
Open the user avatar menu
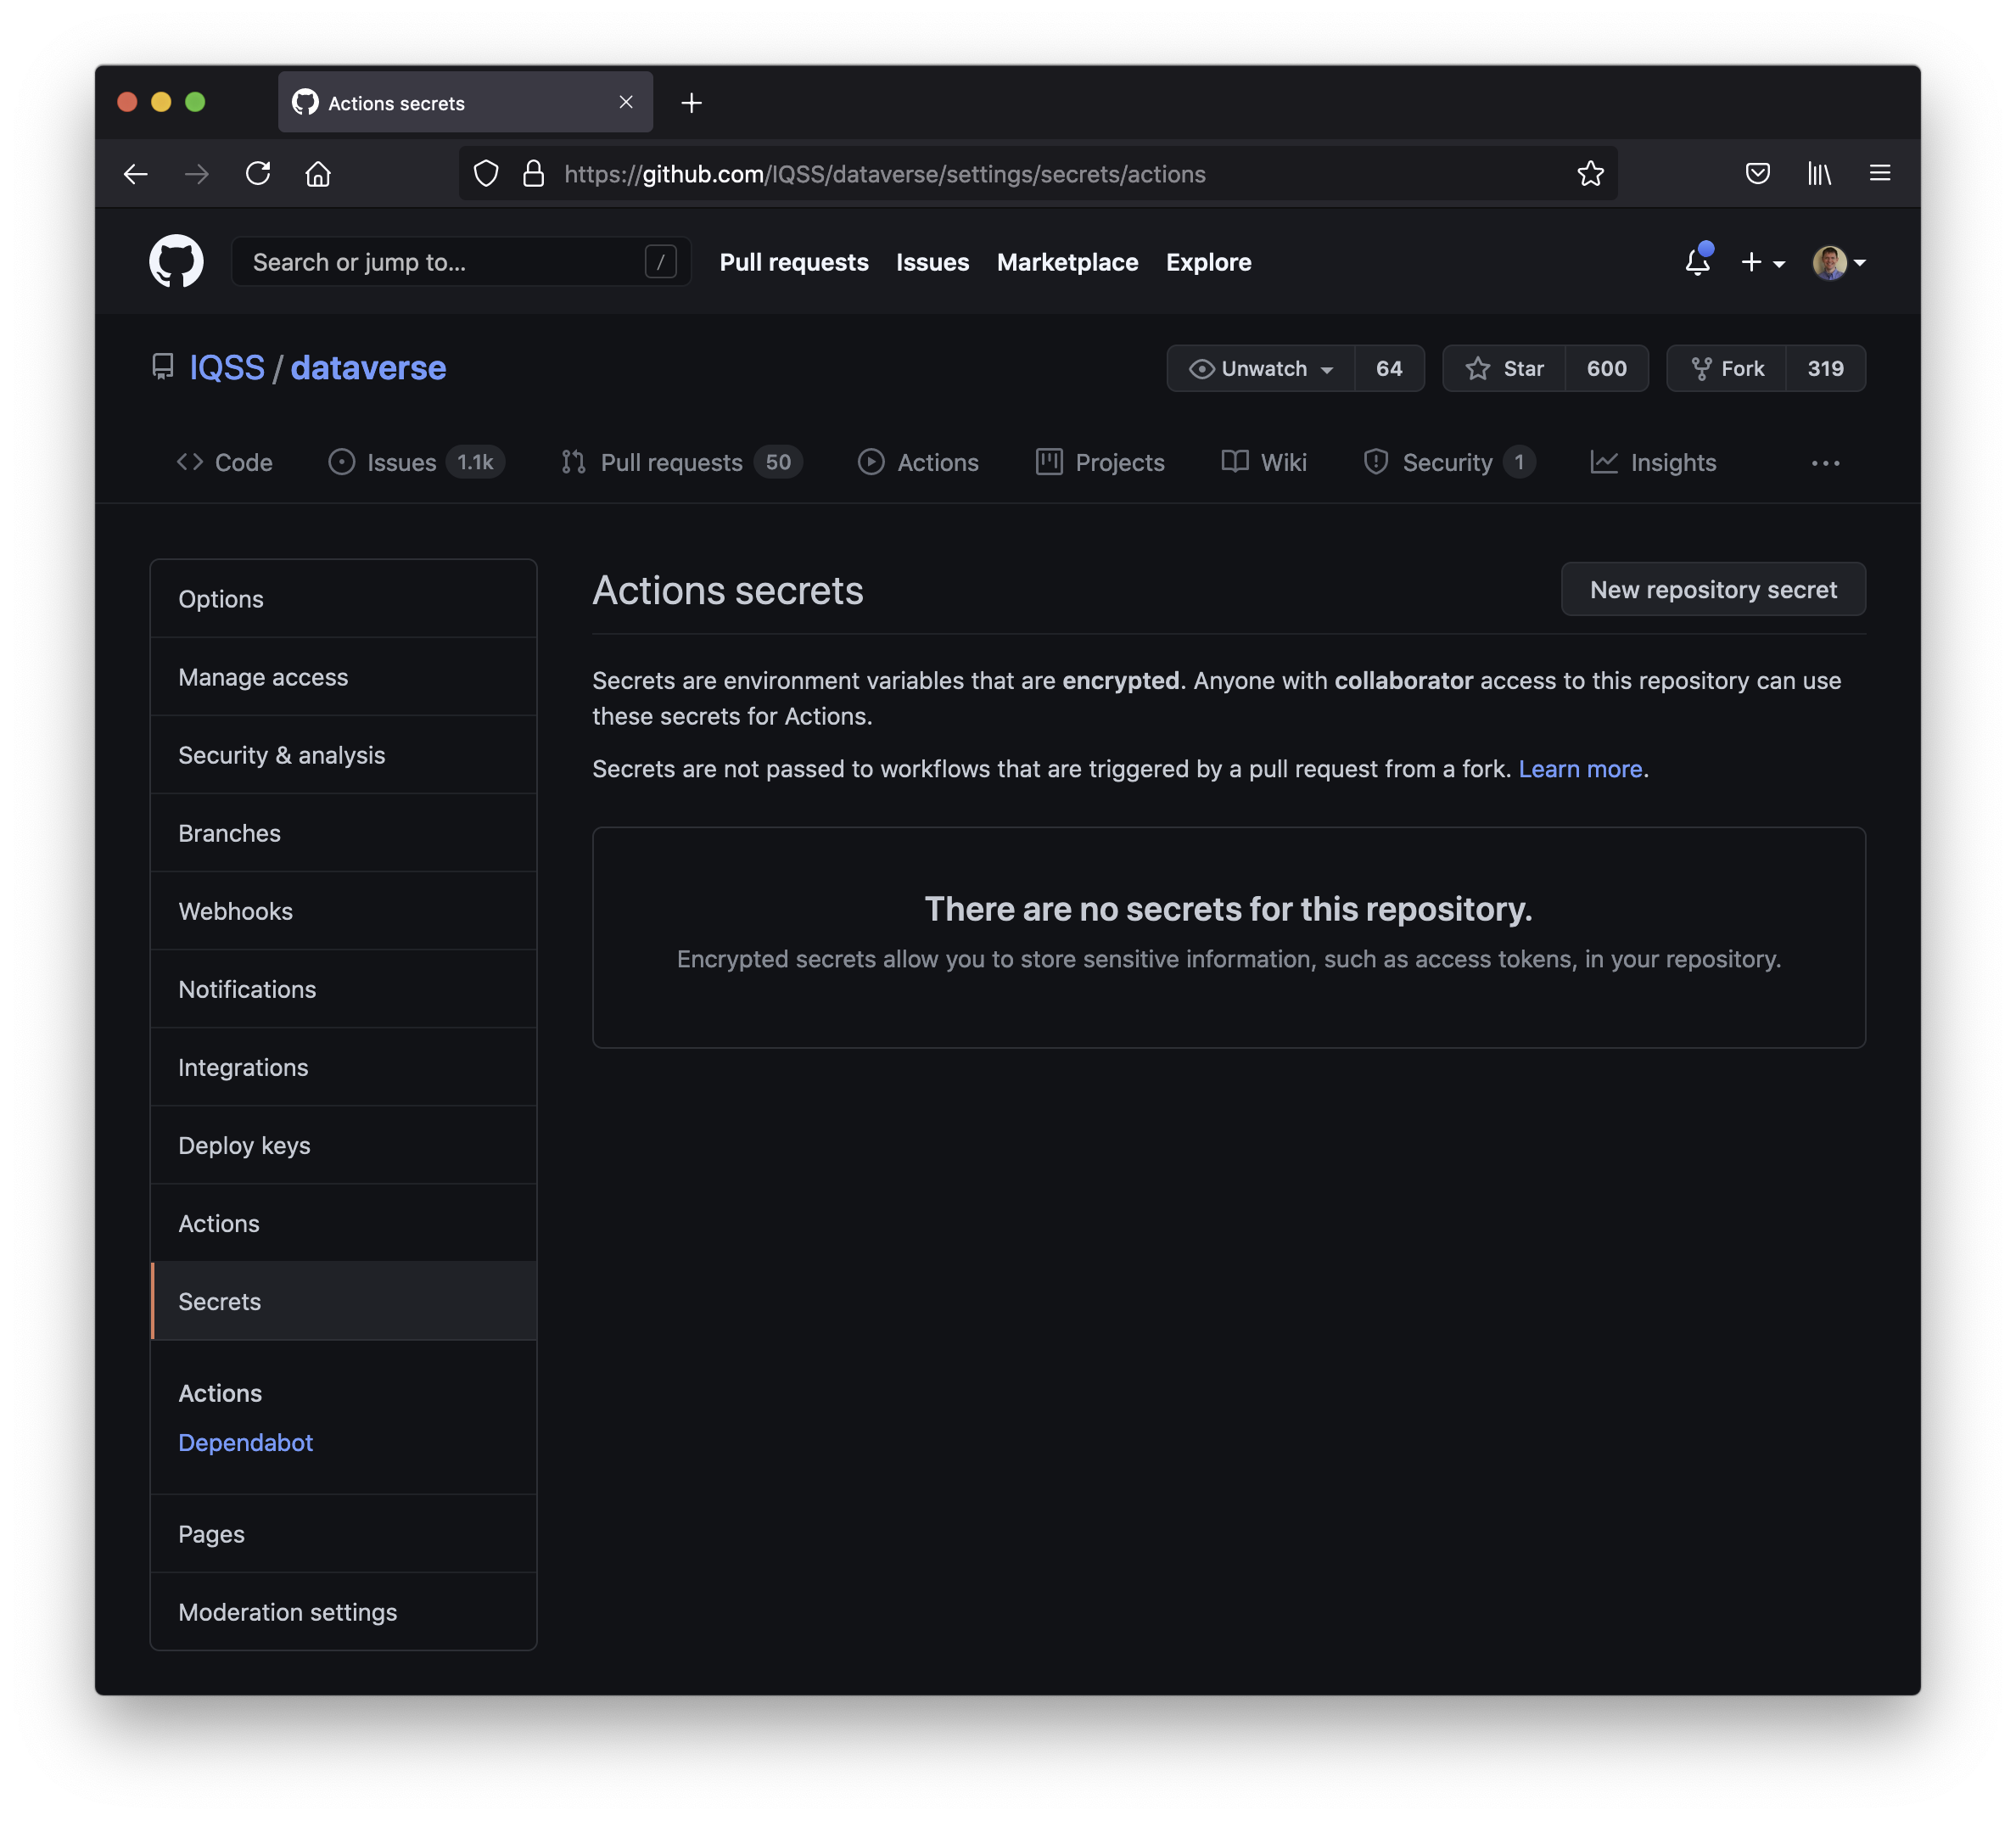point(1838,262)
